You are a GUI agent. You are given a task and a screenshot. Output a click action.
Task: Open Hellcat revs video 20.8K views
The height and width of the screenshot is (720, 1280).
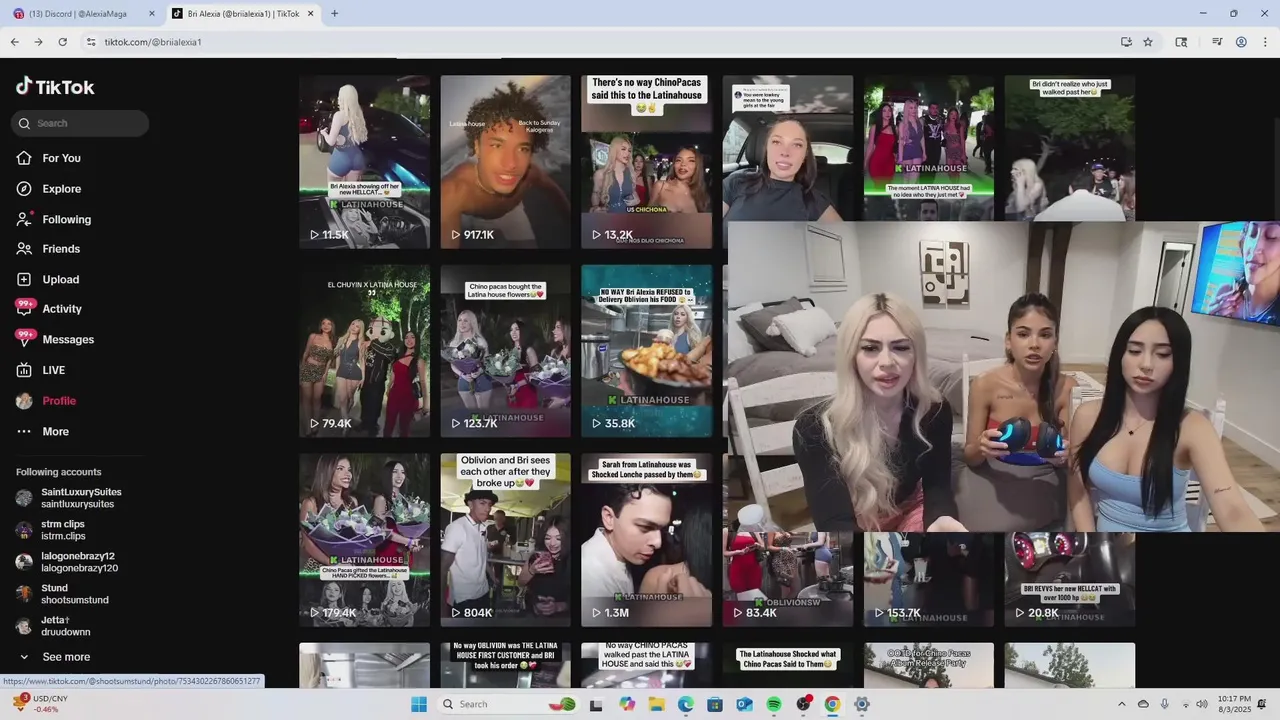1070,580
